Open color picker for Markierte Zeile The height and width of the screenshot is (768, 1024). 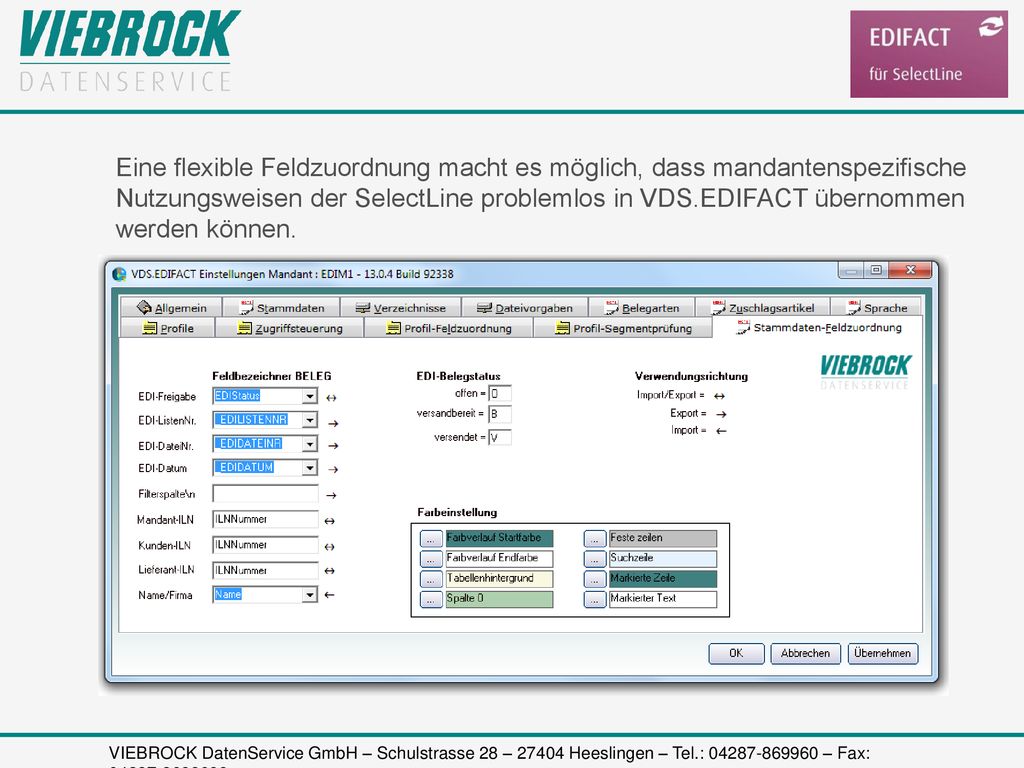[595, 580]
